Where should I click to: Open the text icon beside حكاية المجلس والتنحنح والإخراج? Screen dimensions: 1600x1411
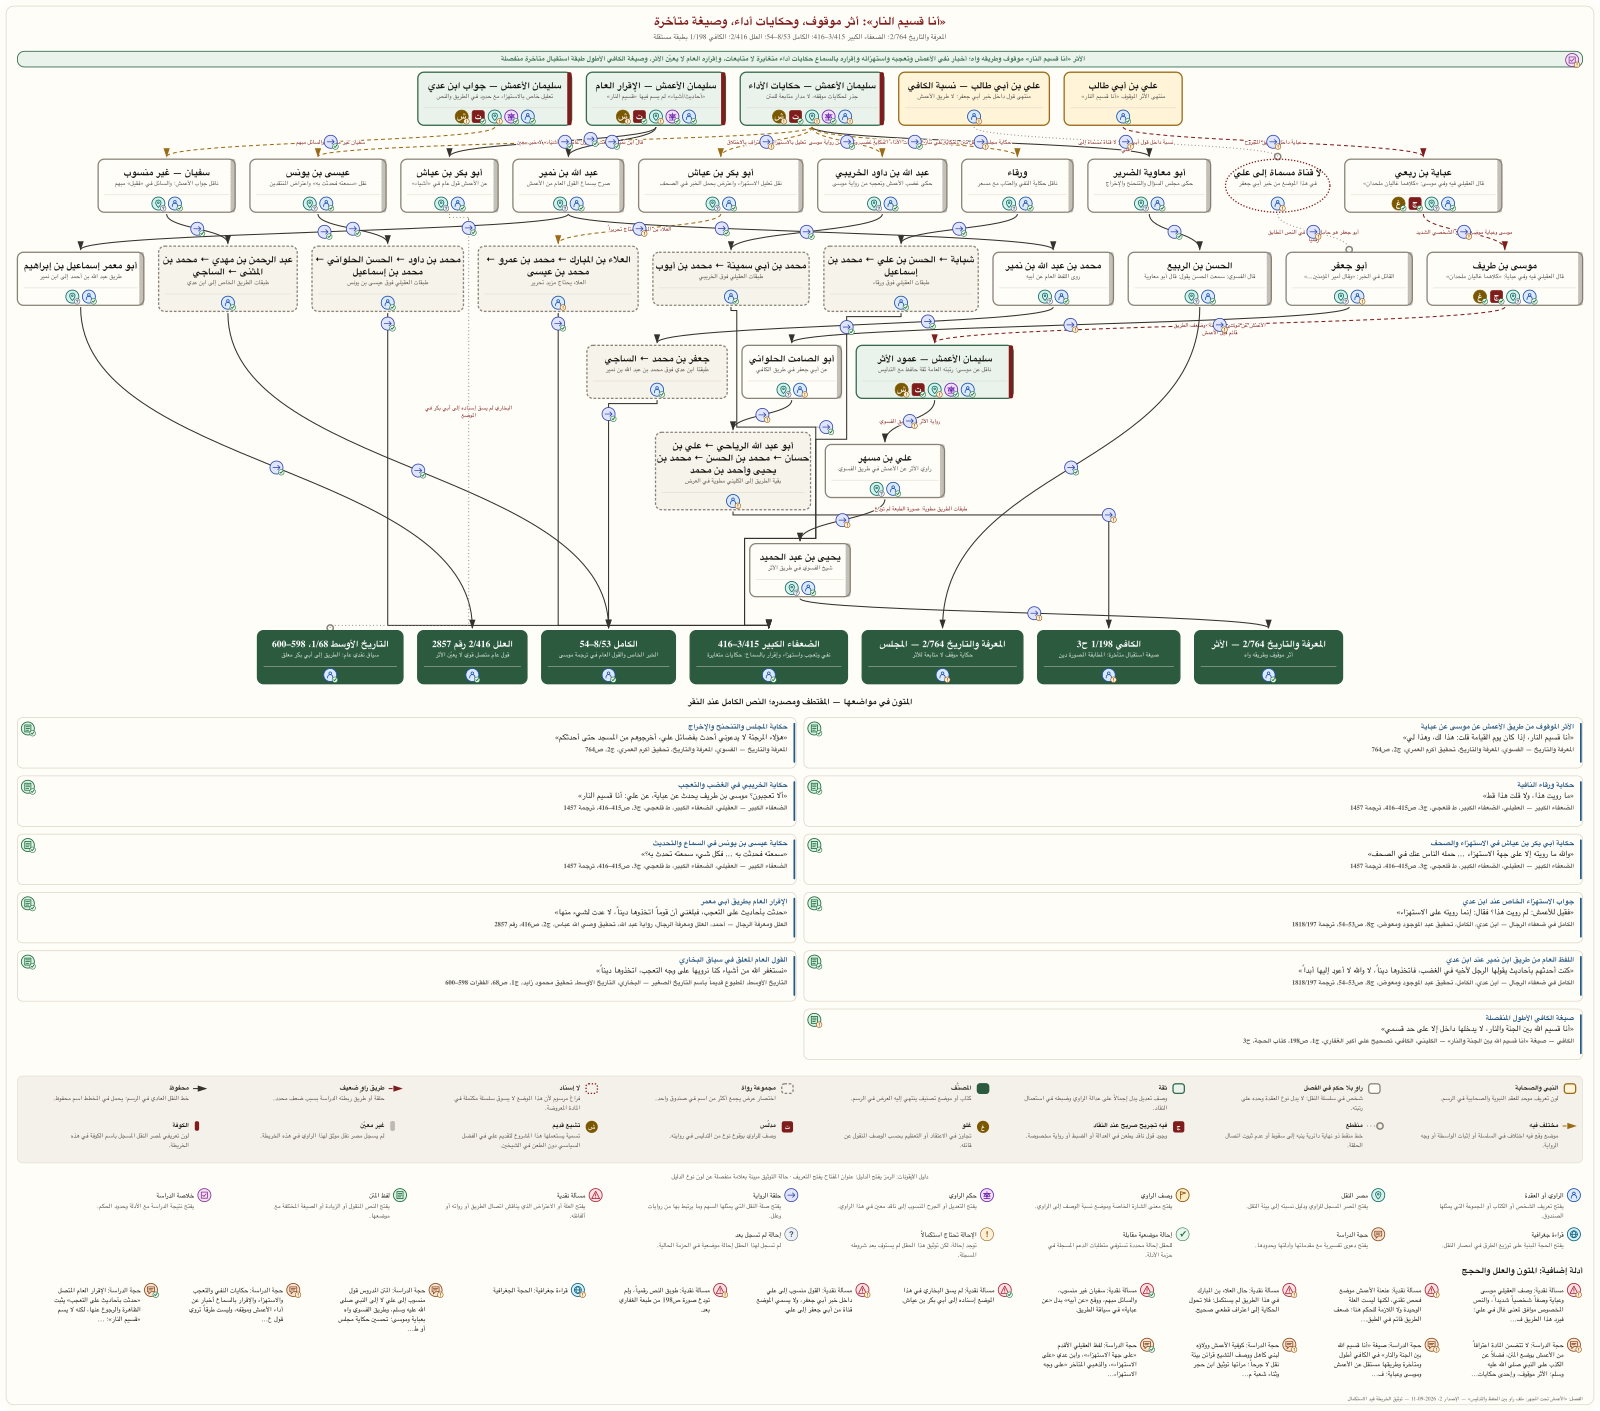(28, 729)
